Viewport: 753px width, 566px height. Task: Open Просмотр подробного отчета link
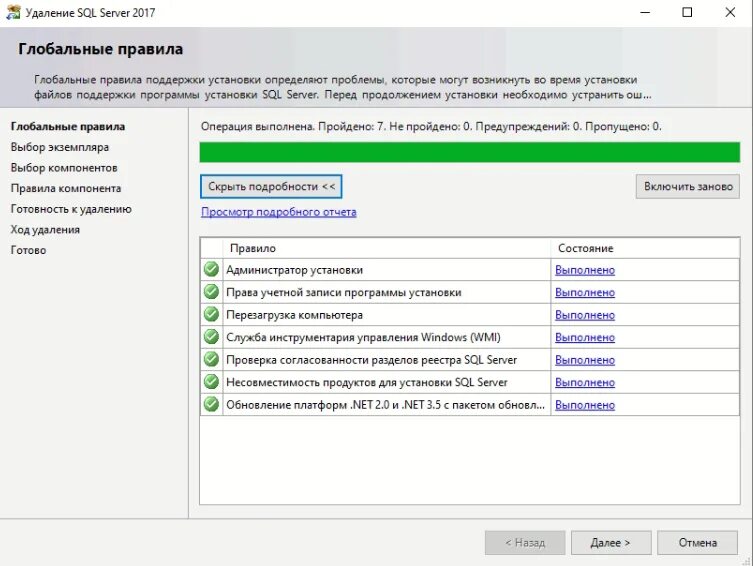click(x=279, y=212)
